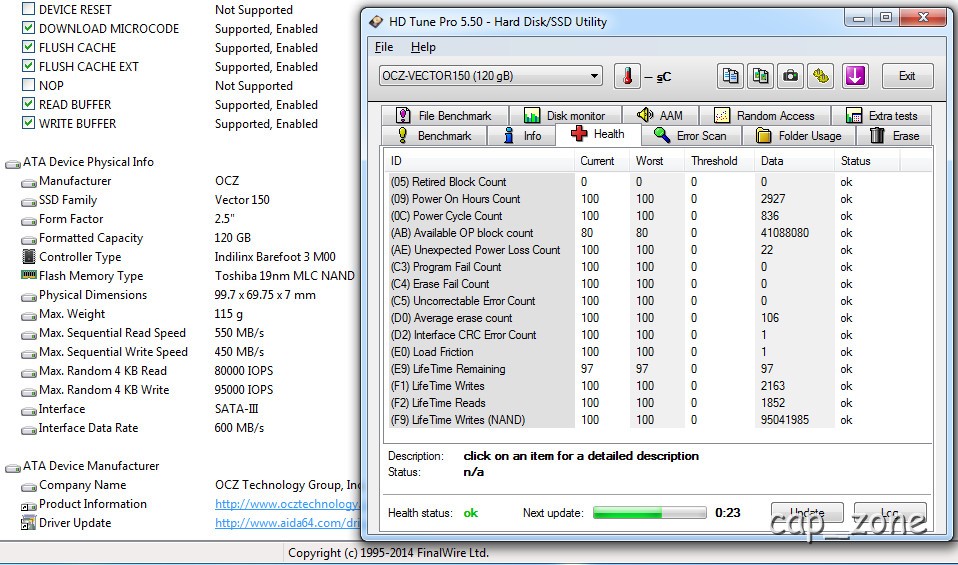This screenshot has width=958, height=565.
Task: Click the Exit button in HD Tune
Action: 907,76
